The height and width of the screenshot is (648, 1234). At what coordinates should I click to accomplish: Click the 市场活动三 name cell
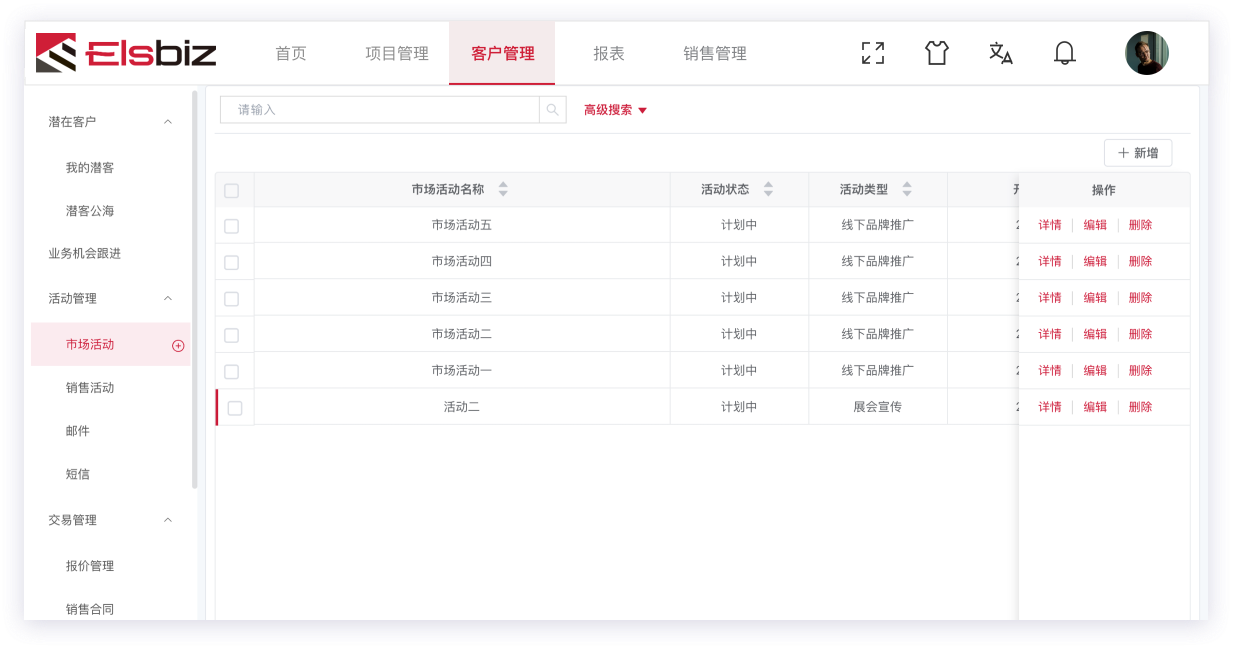(462, 298)
